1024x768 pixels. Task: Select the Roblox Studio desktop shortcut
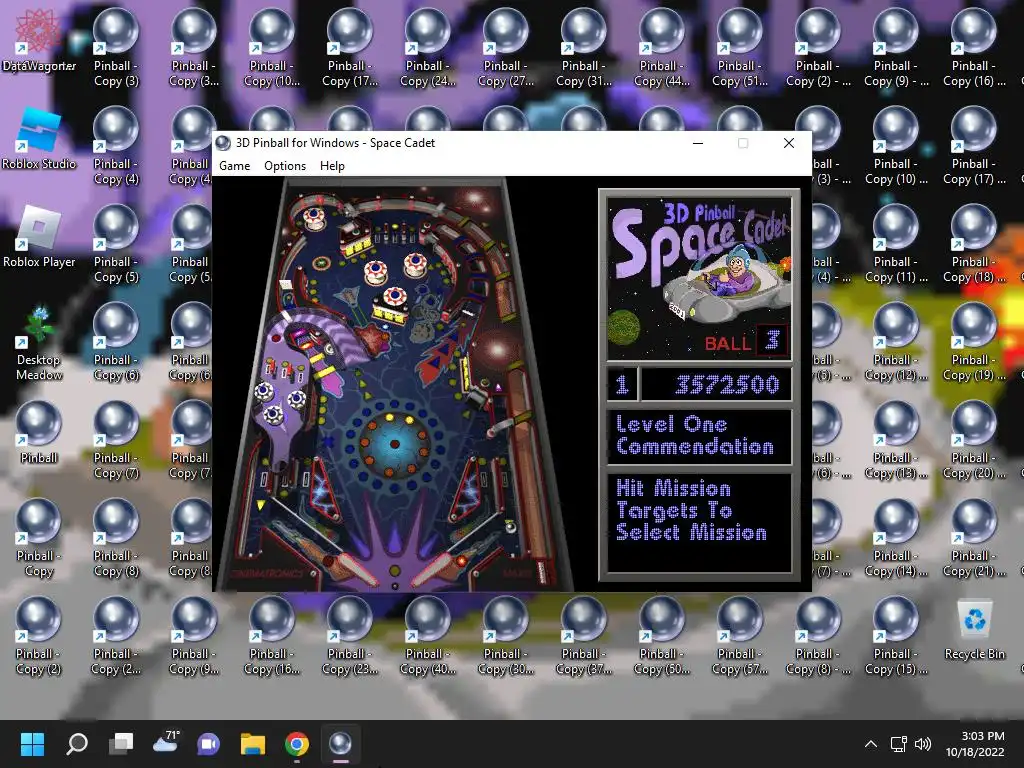pos(39,138)
